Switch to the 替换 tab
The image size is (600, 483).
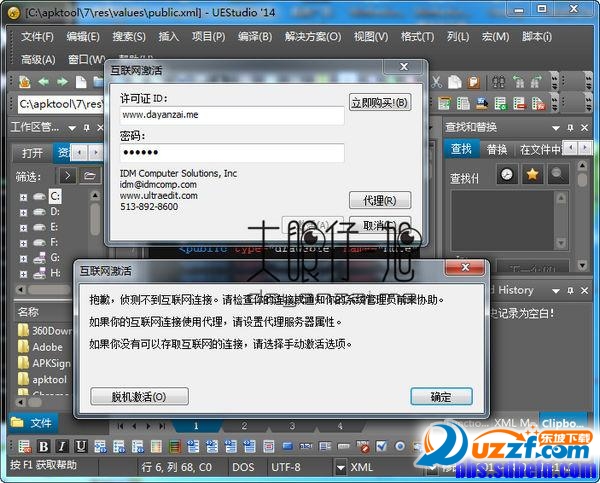click(497, 150)
